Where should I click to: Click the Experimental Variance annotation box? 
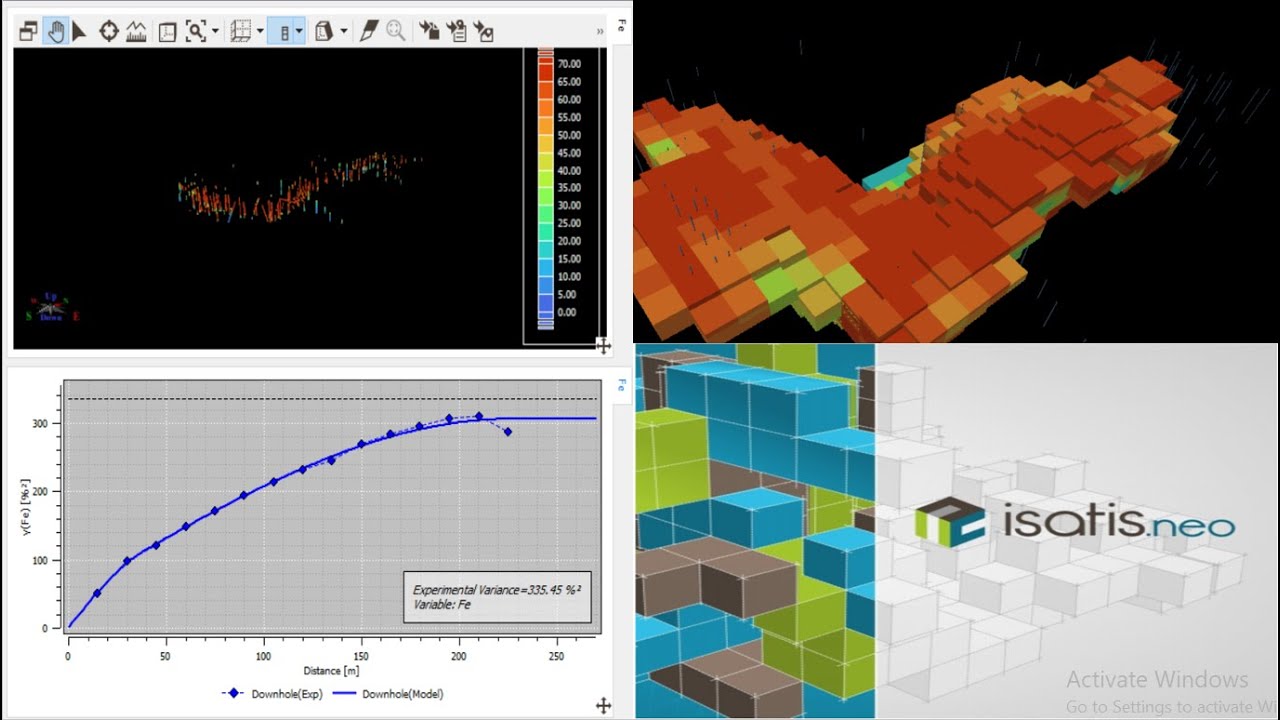496,597
